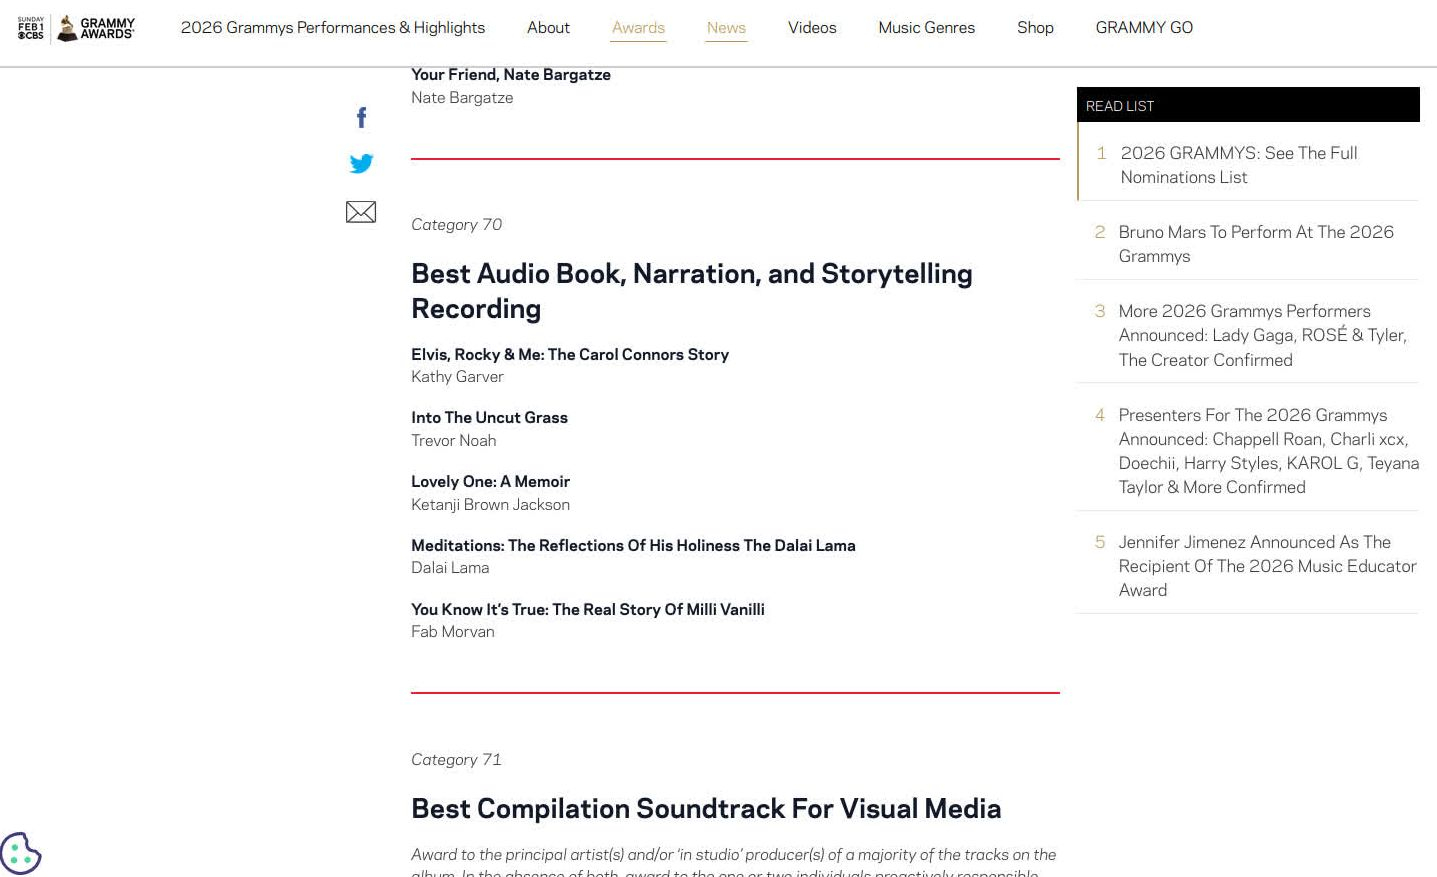Open 2026 Grammys Performances & Highlights menu
The width and height of the screenshot is (1437, 877).
click(x=332, y=28)
